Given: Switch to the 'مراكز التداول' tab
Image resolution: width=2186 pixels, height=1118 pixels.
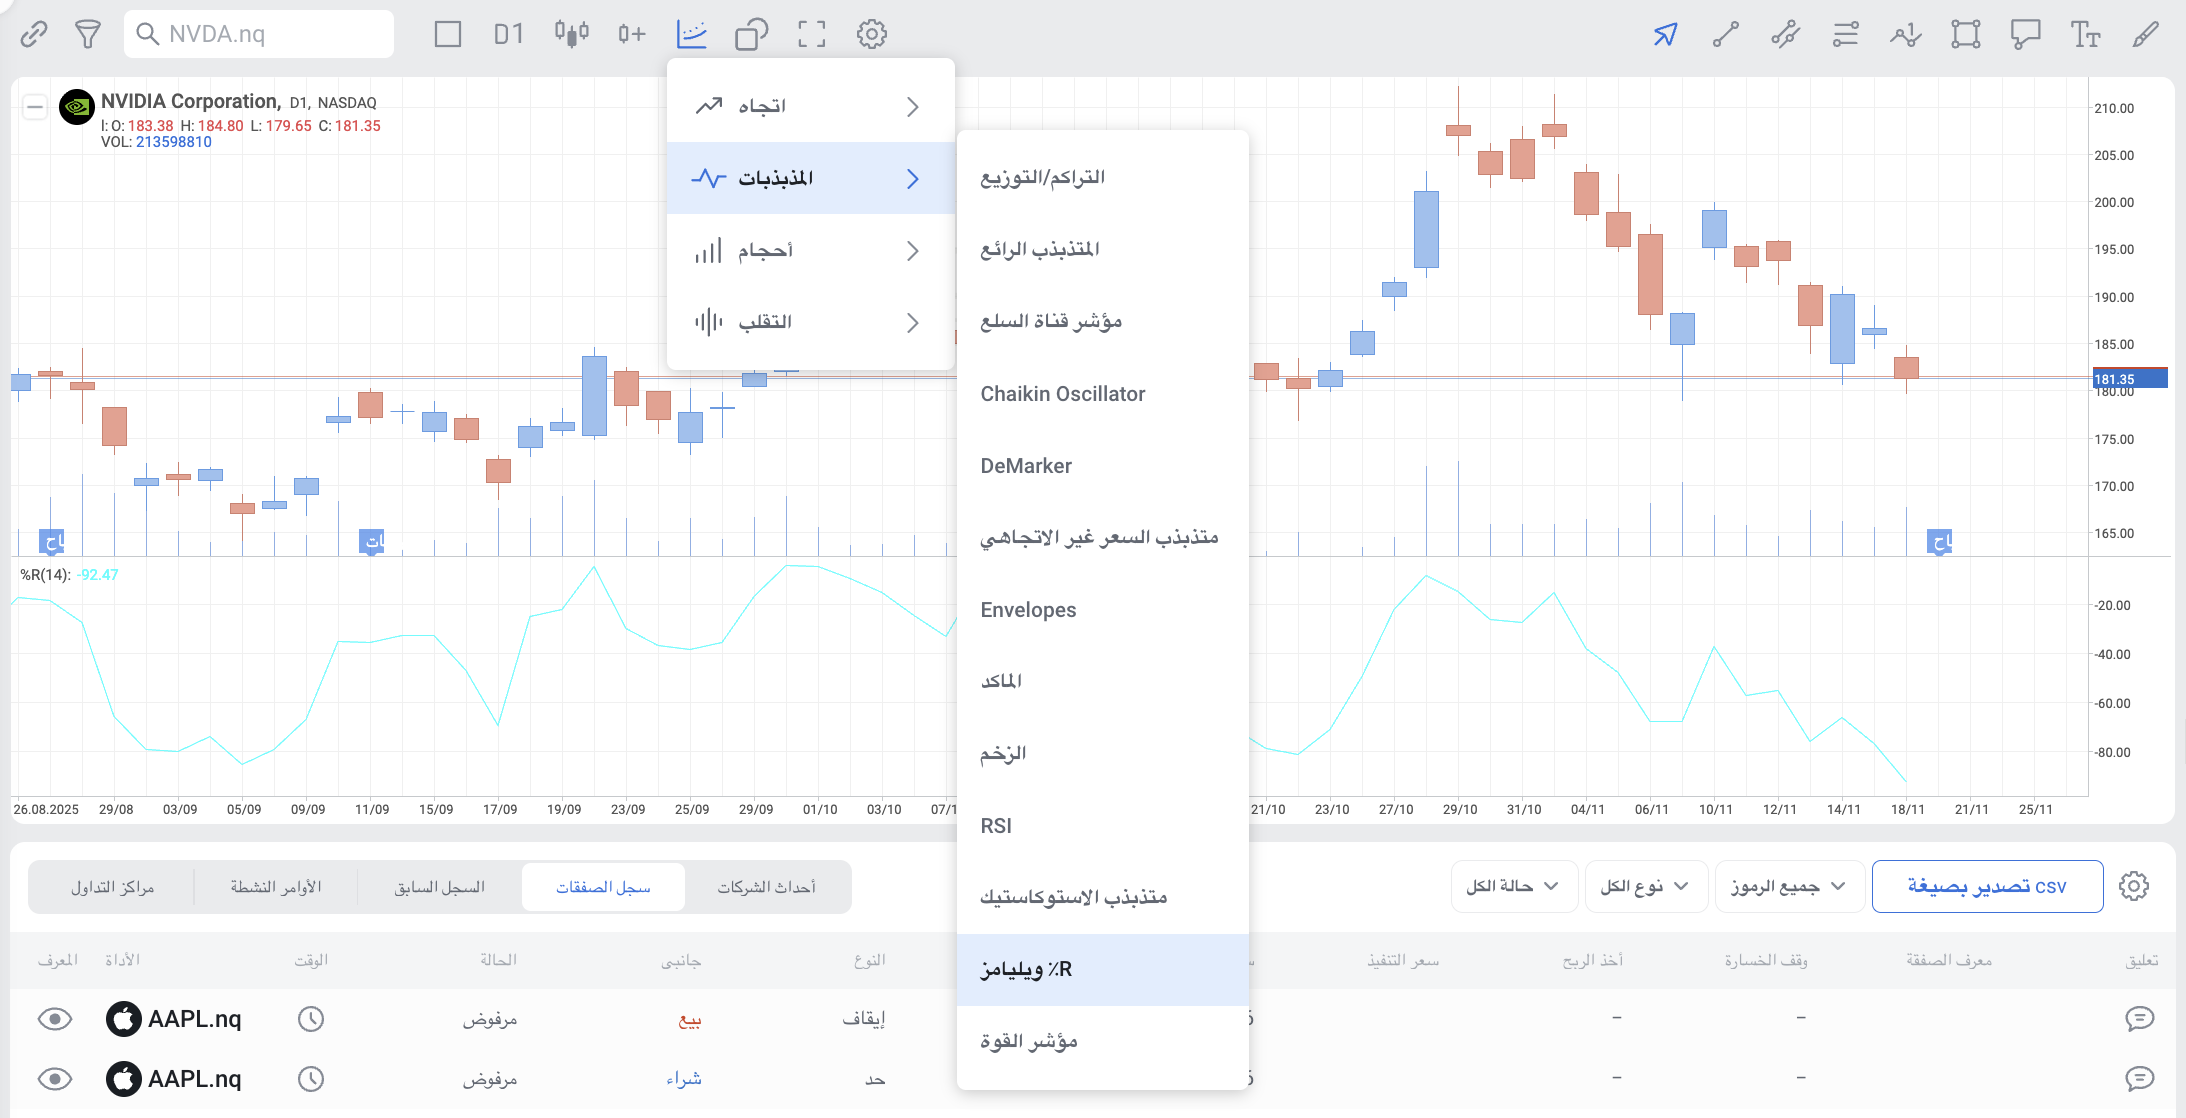Looking at the screenshot, I should (x=112, y=887).
